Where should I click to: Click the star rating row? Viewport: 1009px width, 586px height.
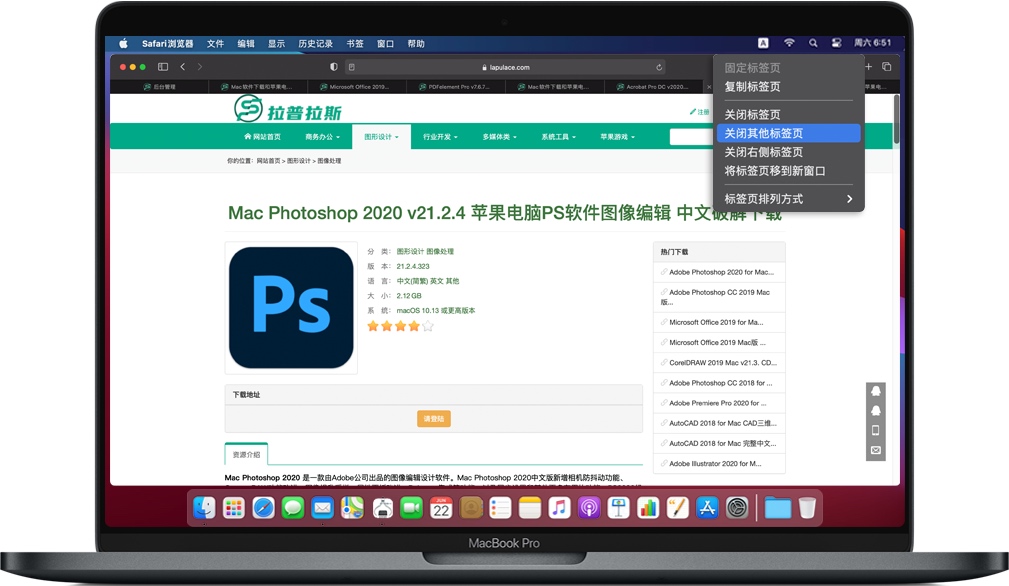pos(400,326)
